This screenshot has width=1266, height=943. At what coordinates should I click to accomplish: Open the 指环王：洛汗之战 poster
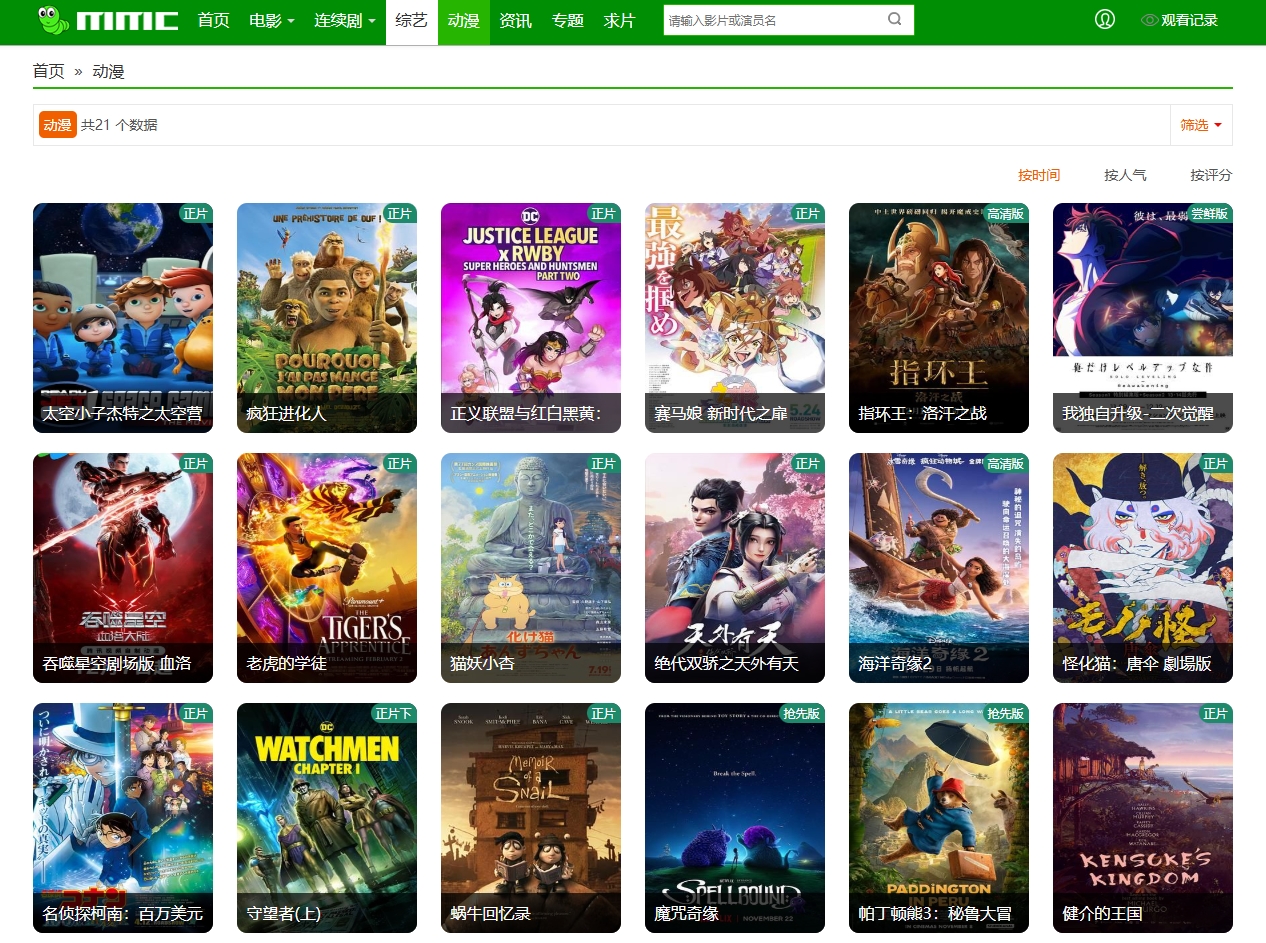[x=939, y=318]
